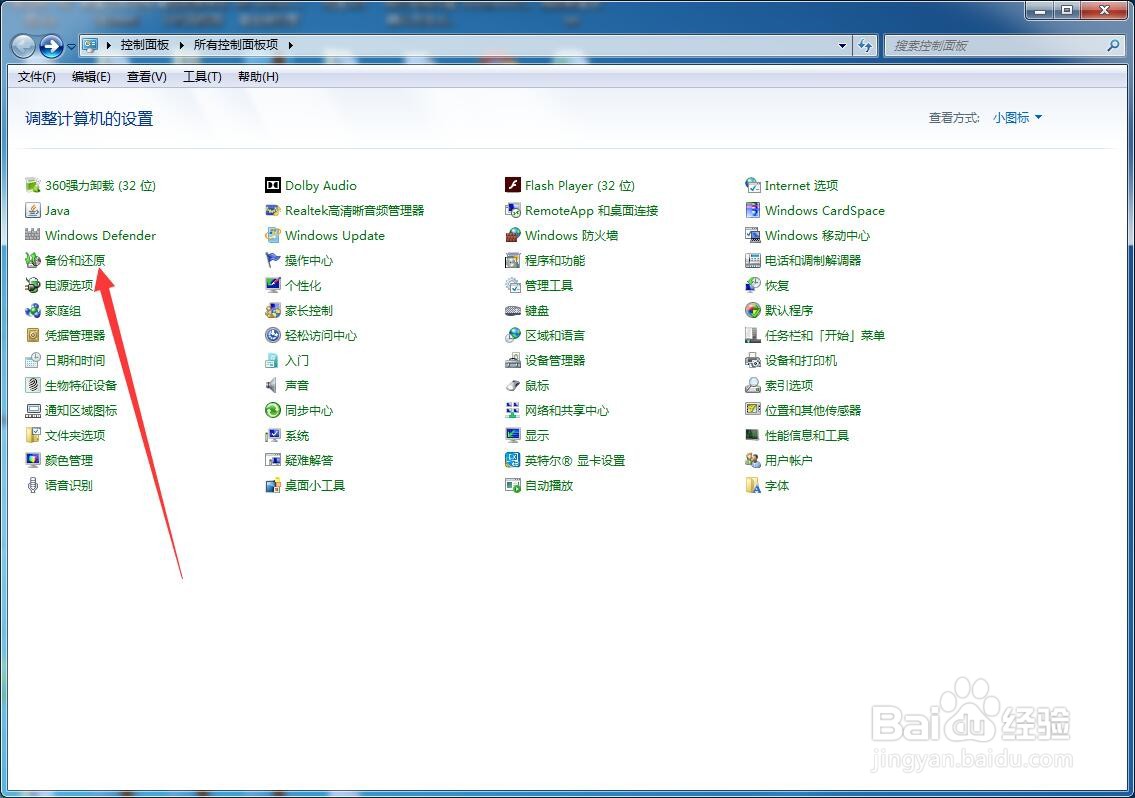Expand the root breadcrumb arrow before 控制面板
This screenshot has width=1135, height=798.
(x=109, y=45)
